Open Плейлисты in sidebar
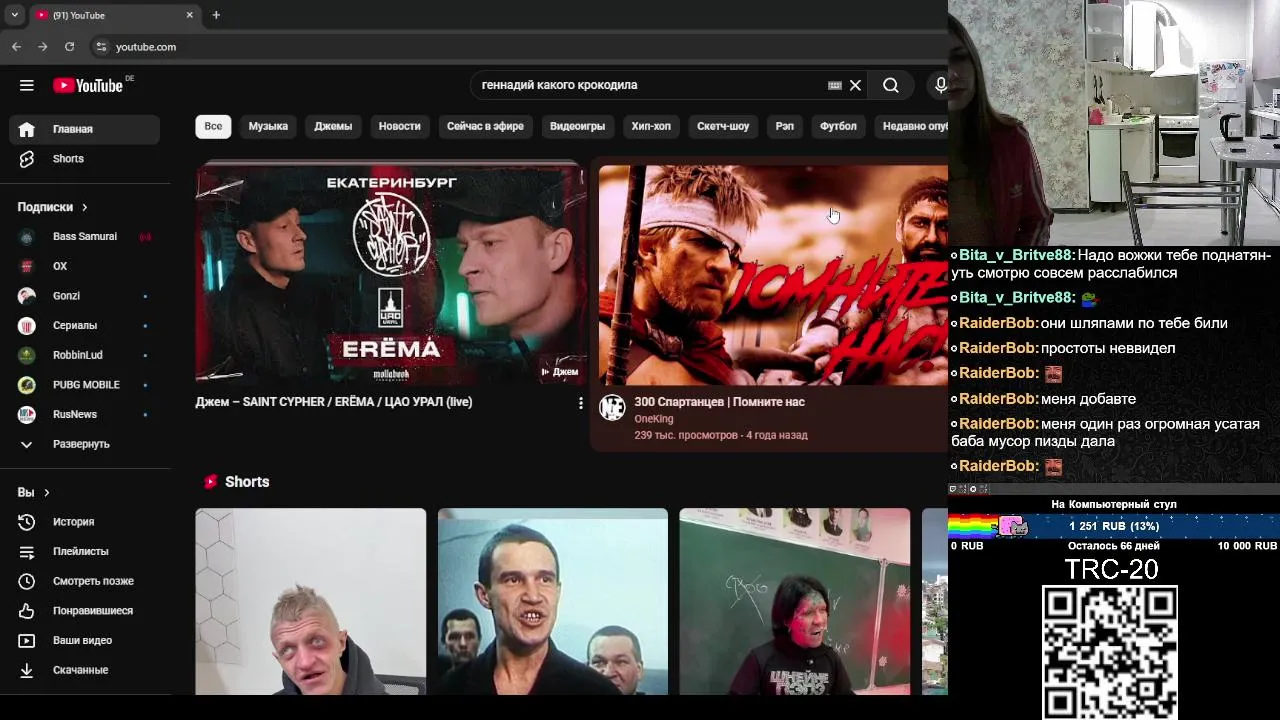The image size is (1280, 720). (x=85, y=551)
